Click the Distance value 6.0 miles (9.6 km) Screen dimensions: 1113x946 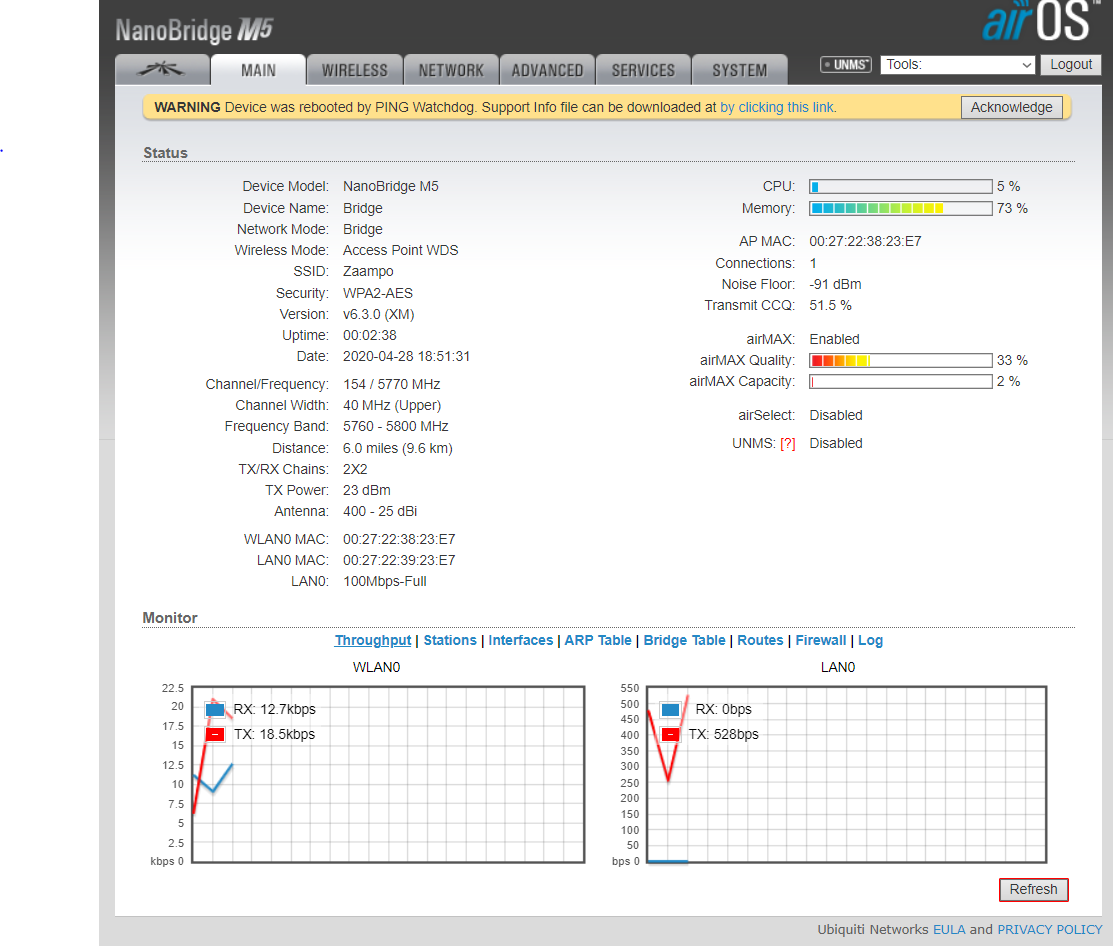(x=398, y=448)
